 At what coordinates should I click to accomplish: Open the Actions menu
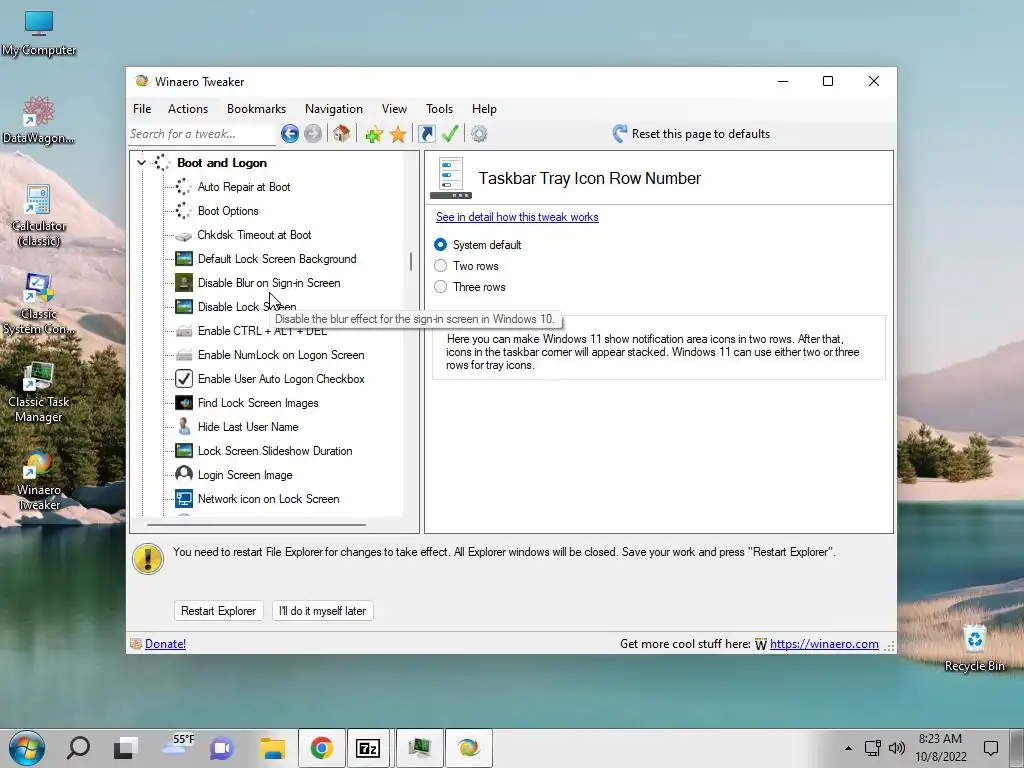click(188, 109)
